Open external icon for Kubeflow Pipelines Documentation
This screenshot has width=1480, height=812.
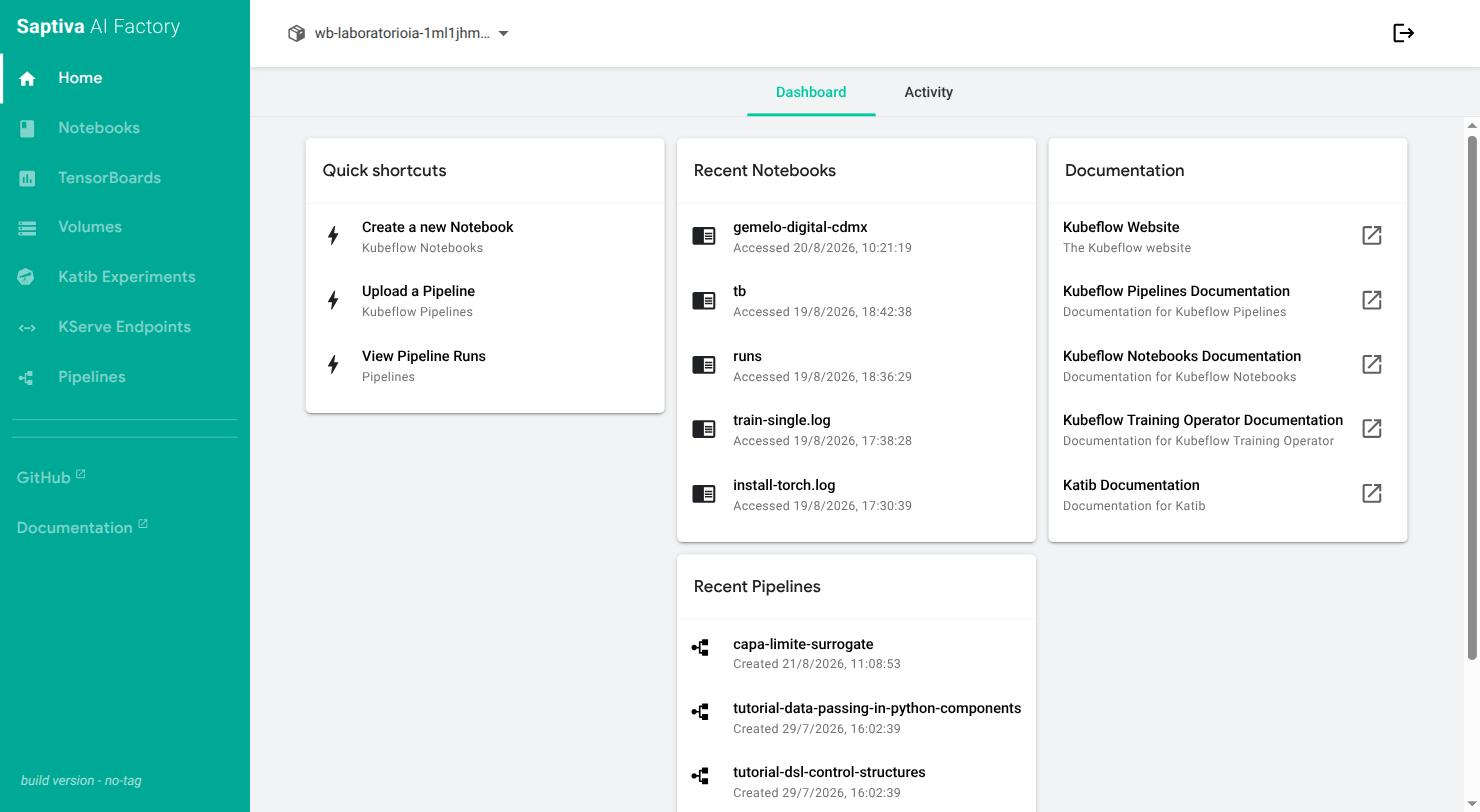pyautogui.click(x=1372, y=300)
